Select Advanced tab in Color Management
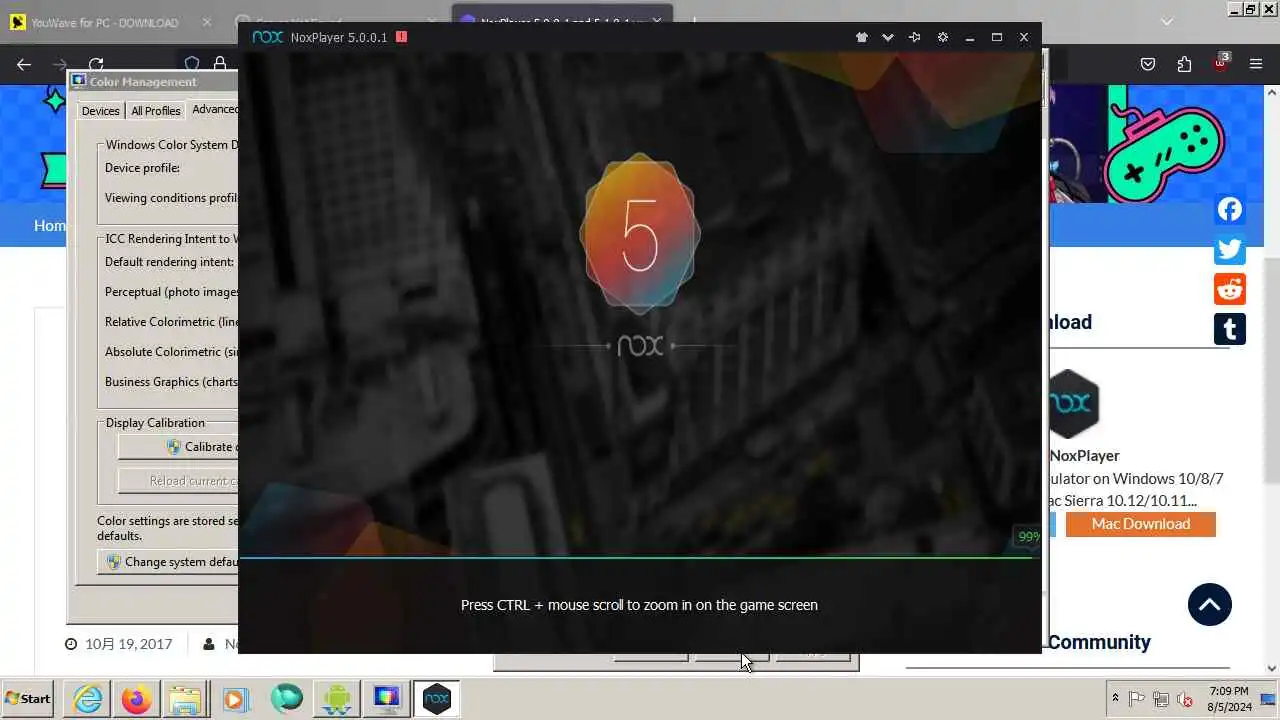1280x720 pixels. pyautogui.click(x=214, y=109)
